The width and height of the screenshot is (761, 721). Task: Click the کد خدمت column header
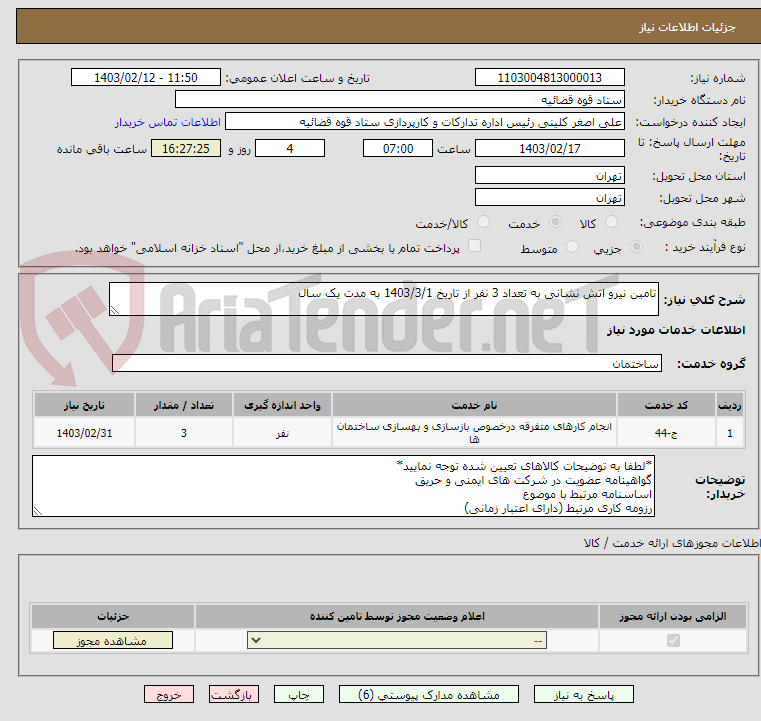coord(666,405)
